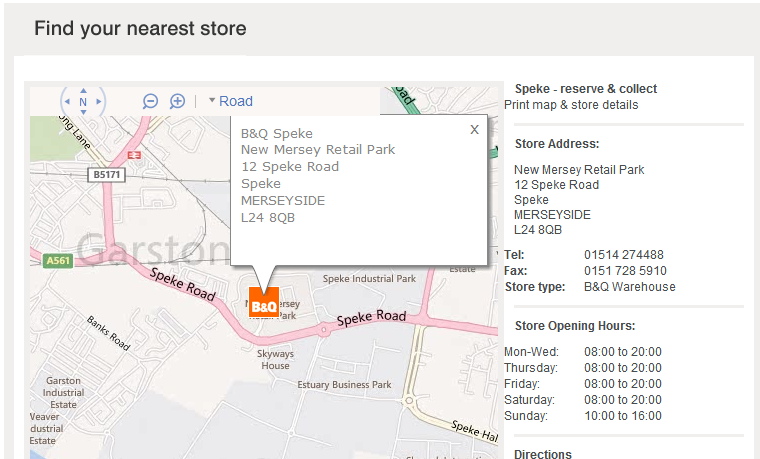
Task: Close the B&Q Speke info popup
Action: pyautogui.click(x=474, y=129)
